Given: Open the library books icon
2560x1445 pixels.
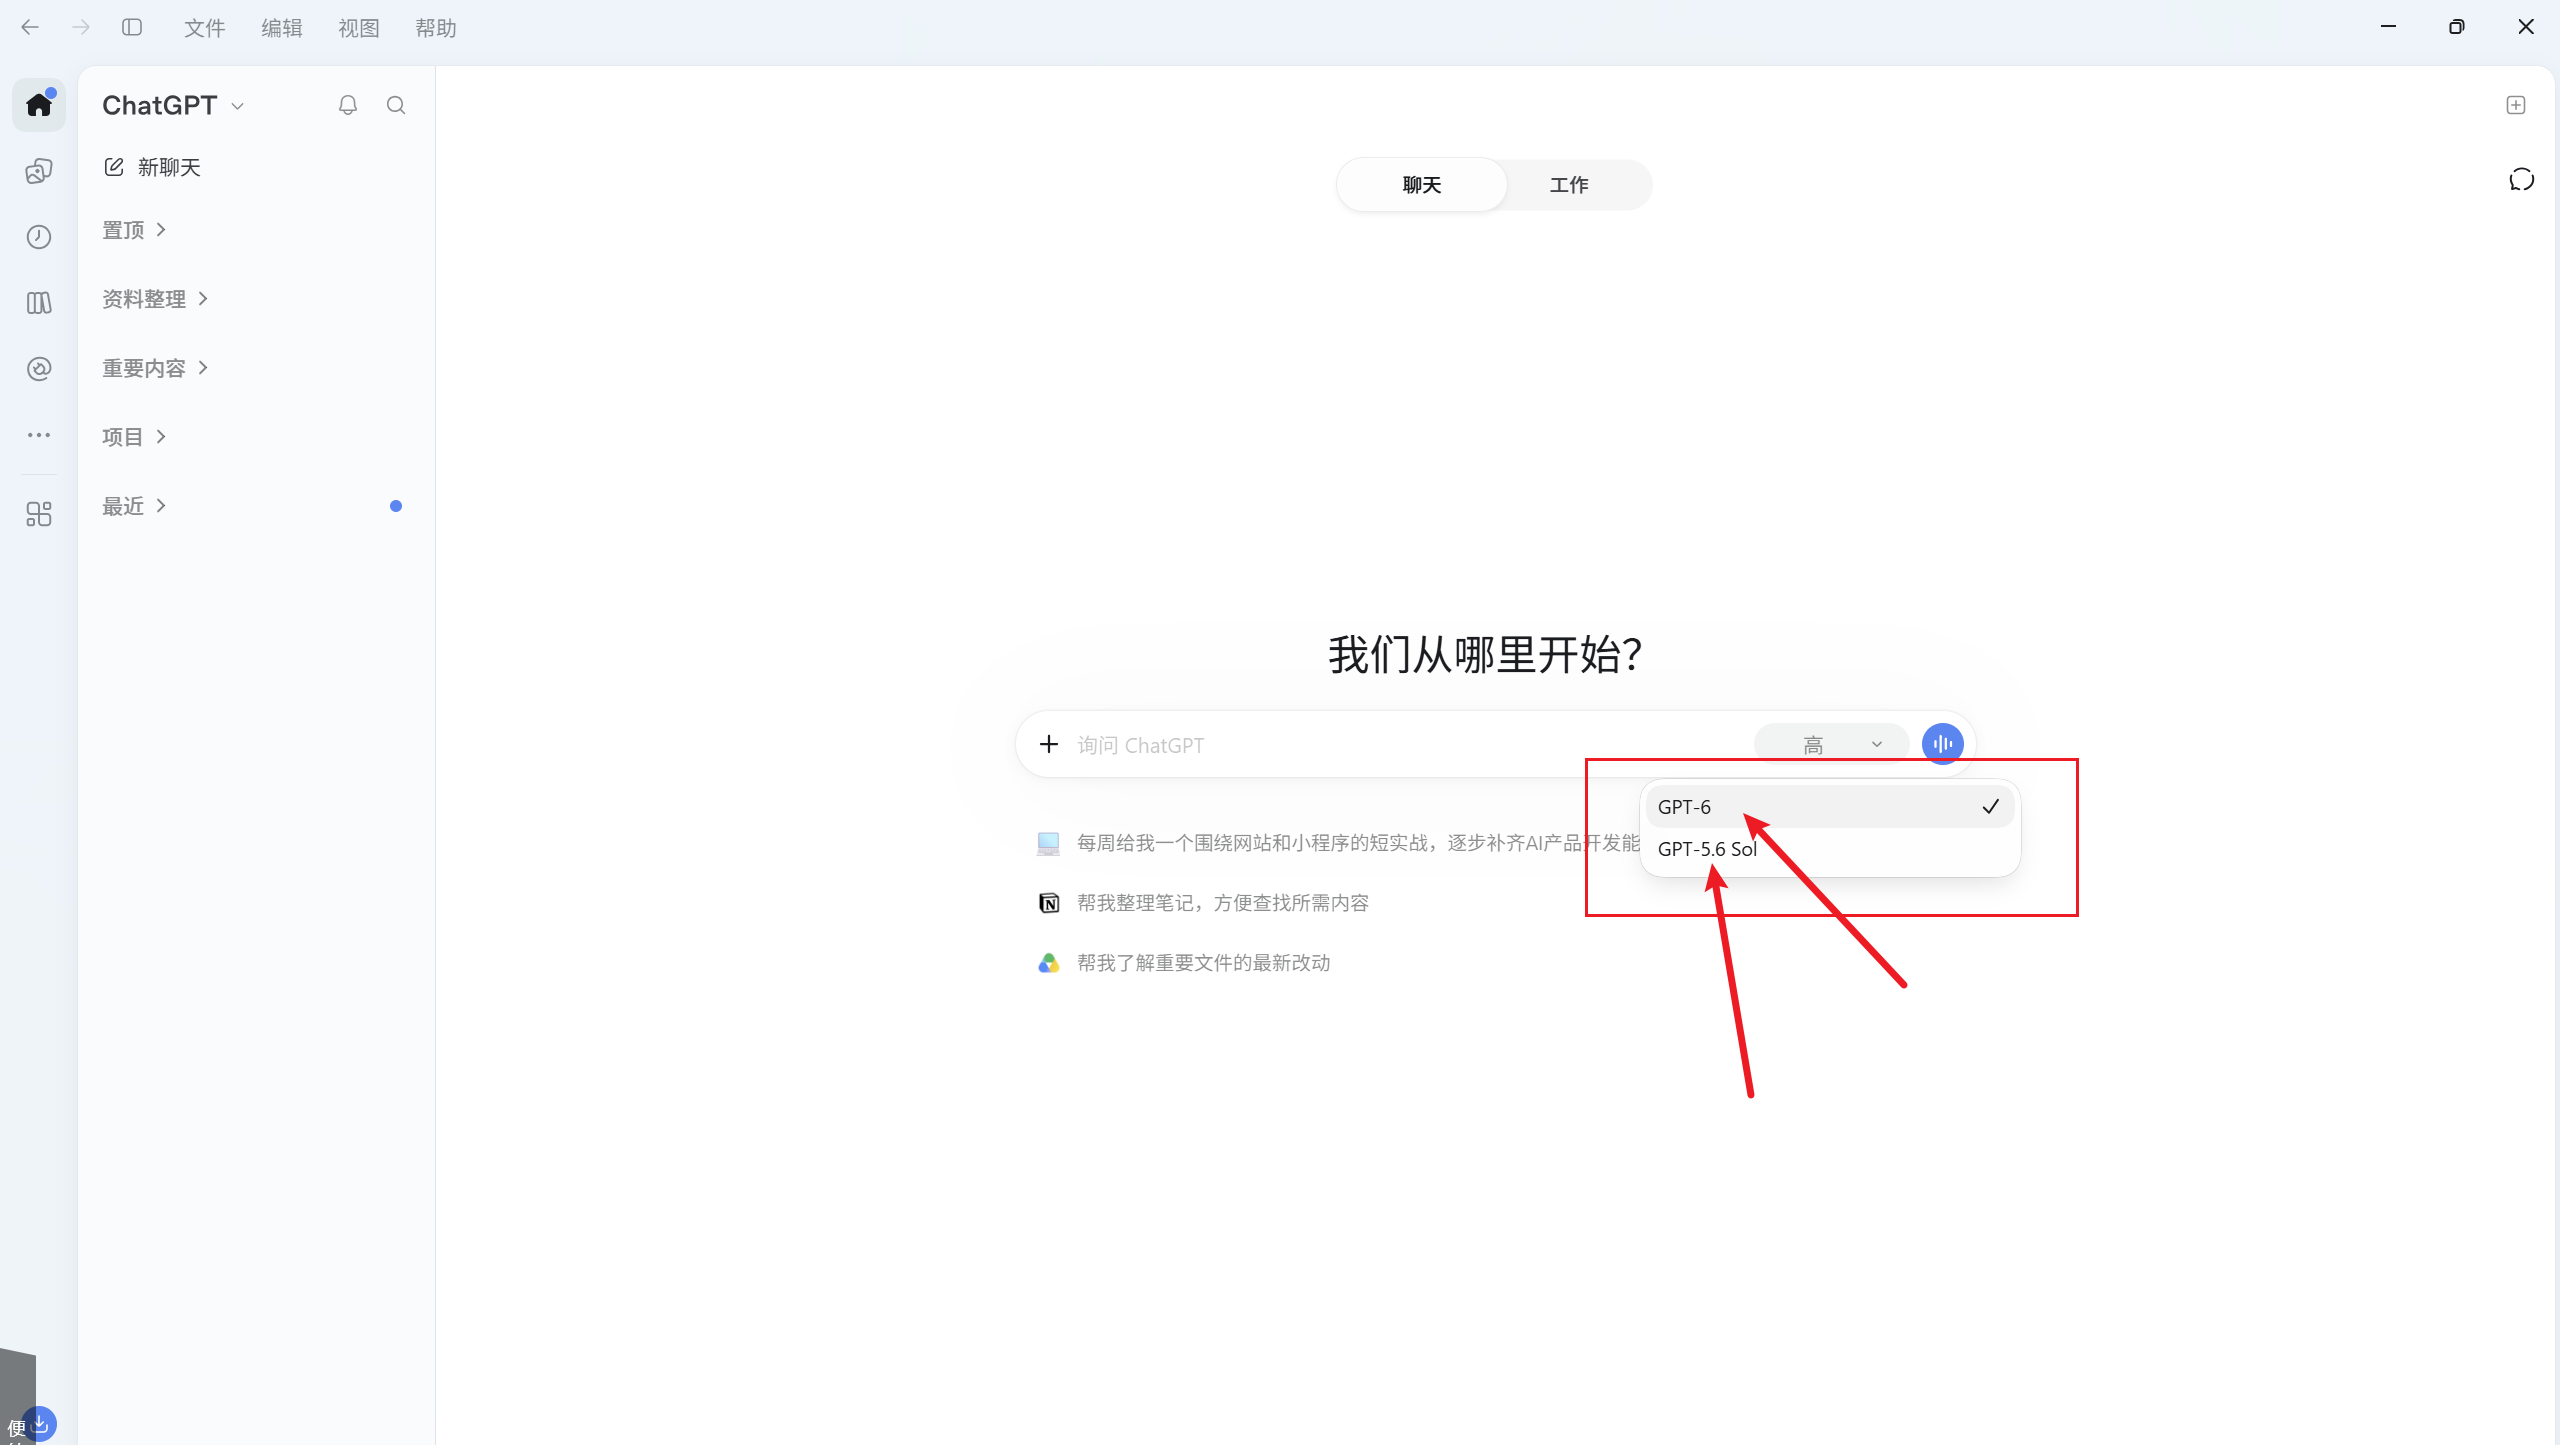Looking at the screenshot, I should tap(39, 303).
